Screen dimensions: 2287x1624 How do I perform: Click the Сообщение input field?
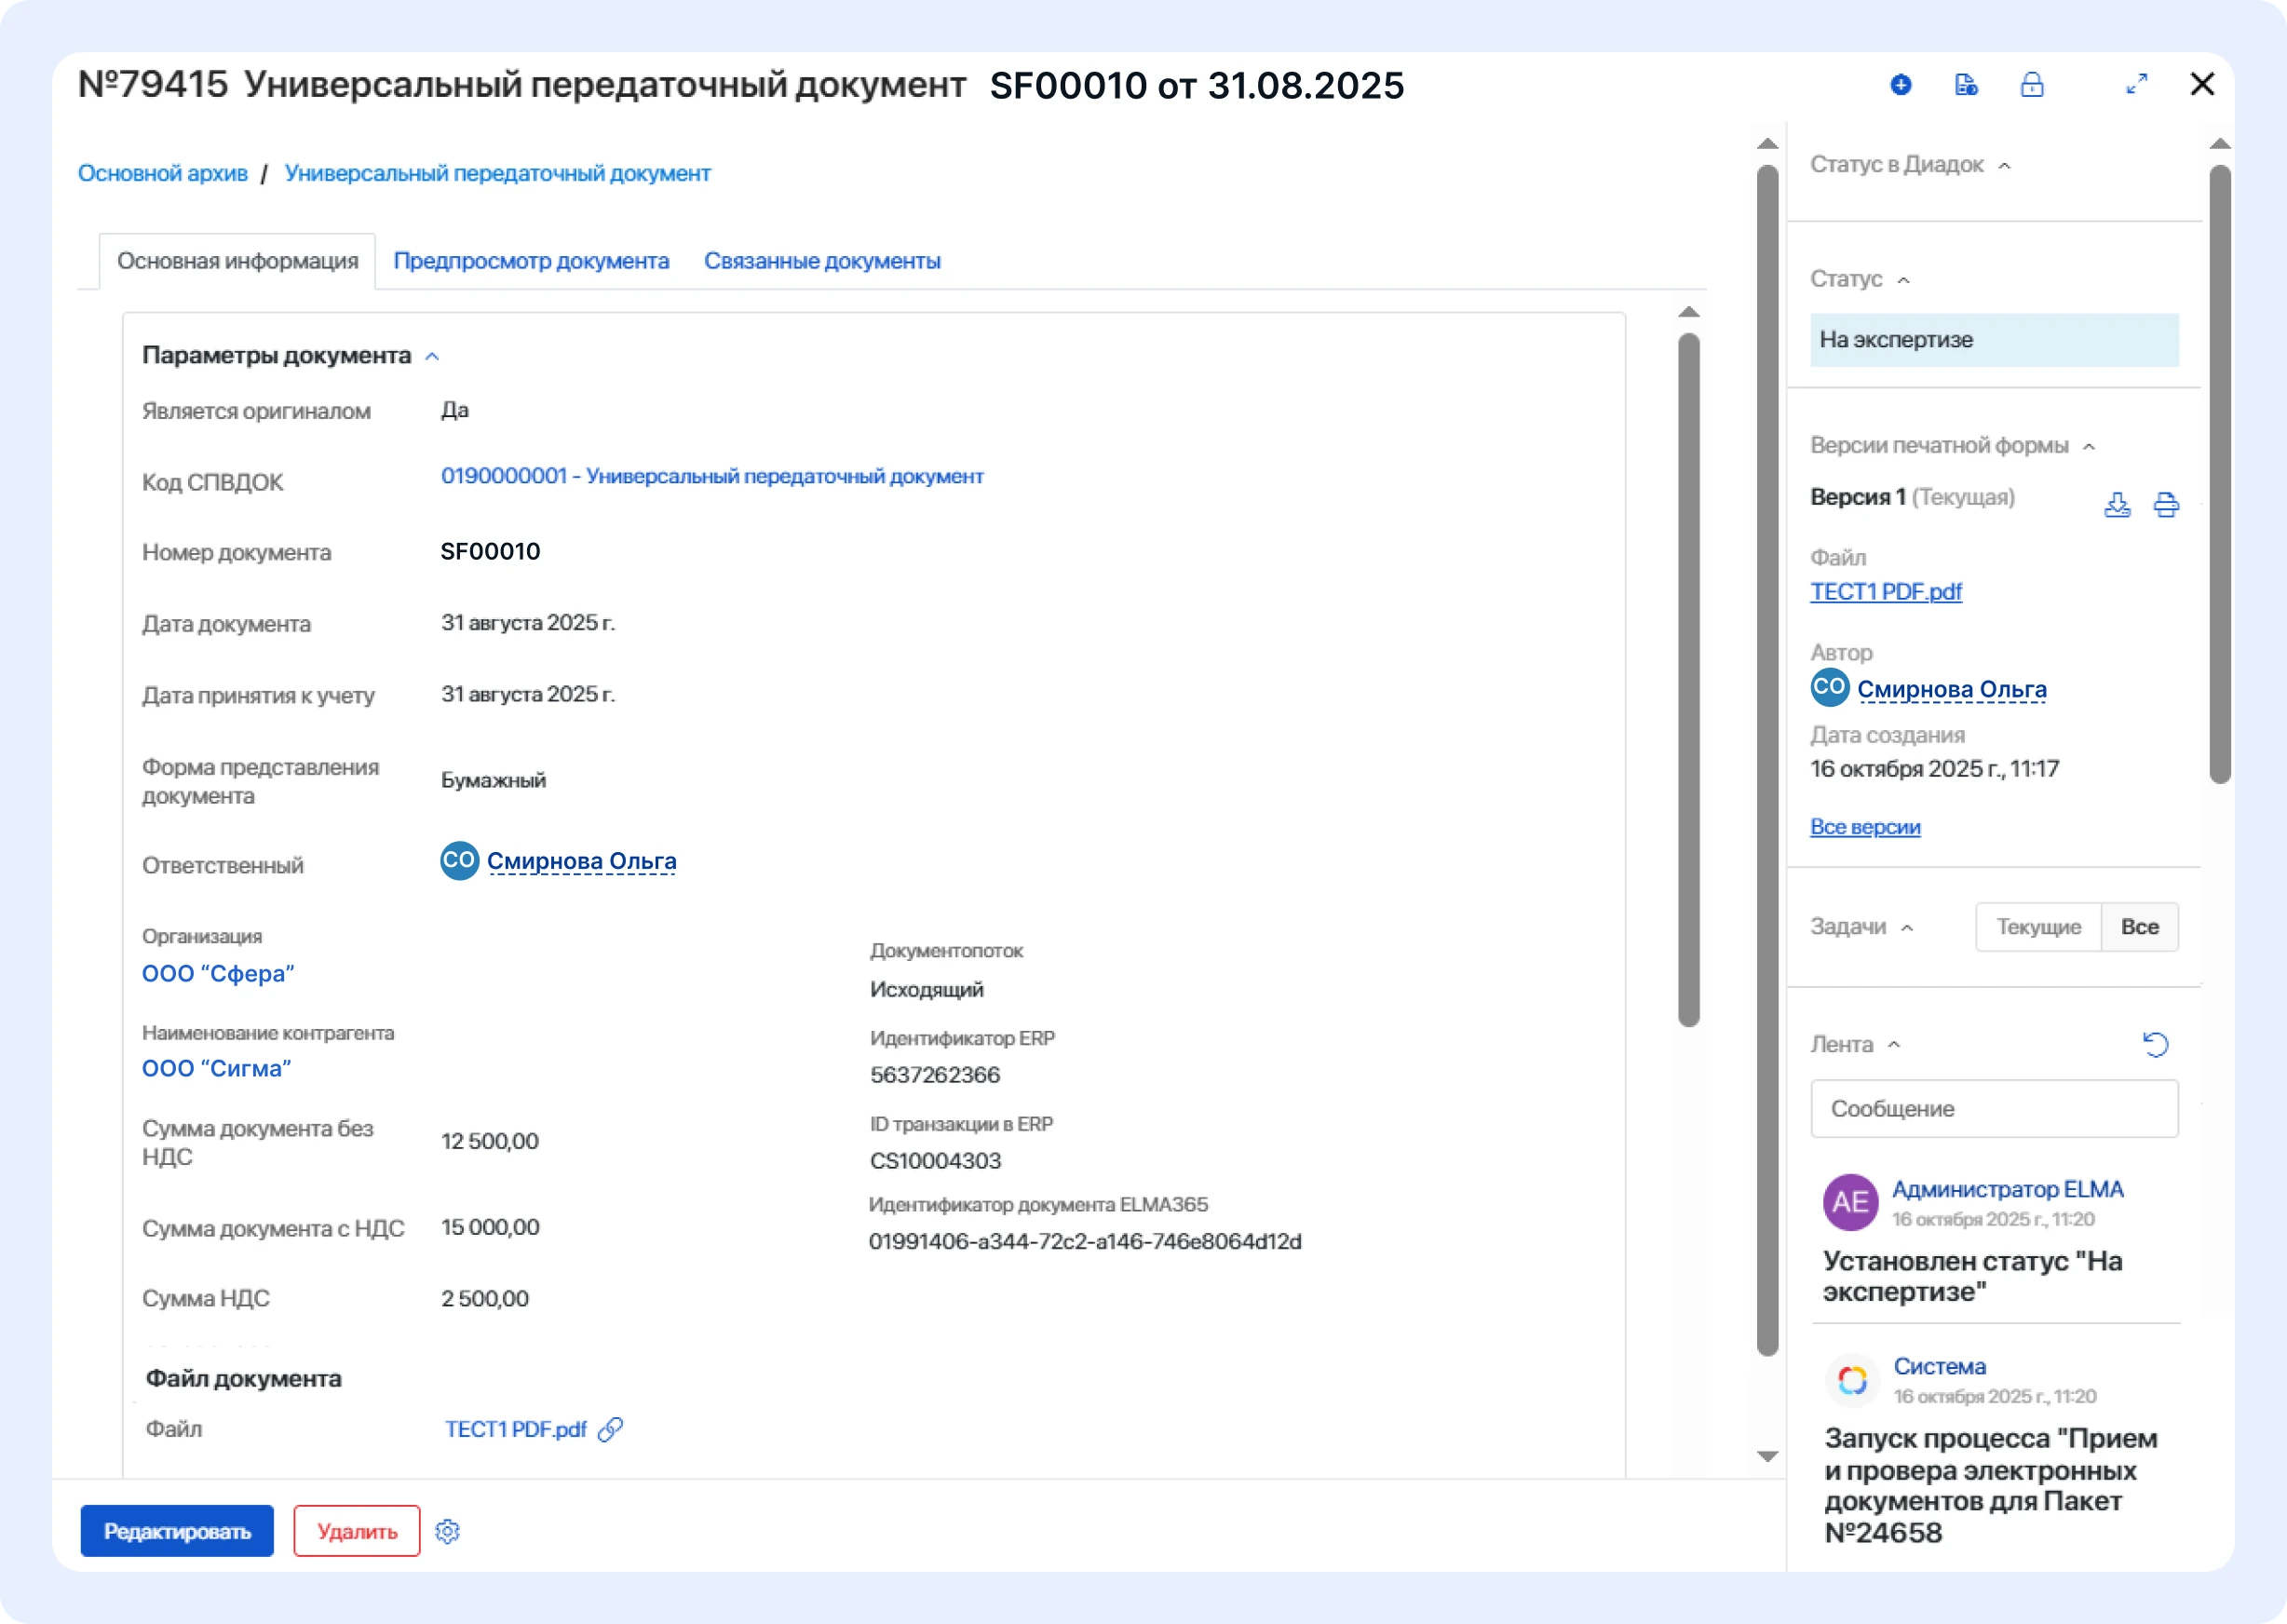[x=1993, y=1108]
